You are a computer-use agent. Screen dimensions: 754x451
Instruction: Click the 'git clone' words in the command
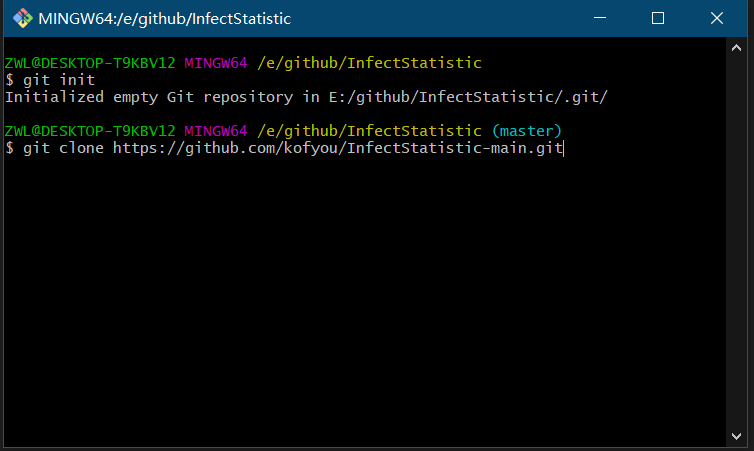[x=63, y=148]
